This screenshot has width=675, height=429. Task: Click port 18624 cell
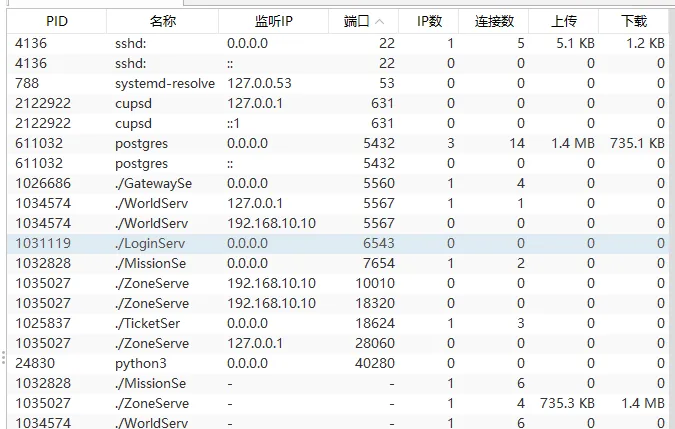375,324
